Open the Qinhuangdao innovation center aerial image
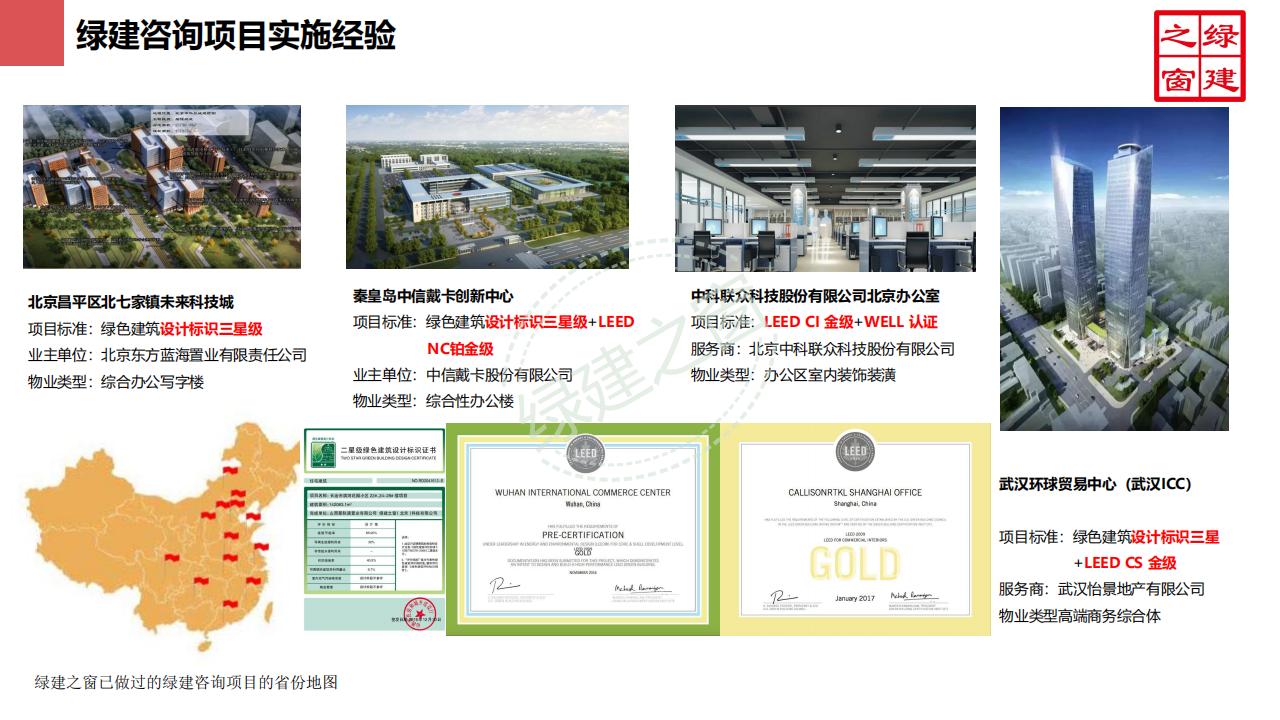The image size is (1280, 720). [487, 186]
